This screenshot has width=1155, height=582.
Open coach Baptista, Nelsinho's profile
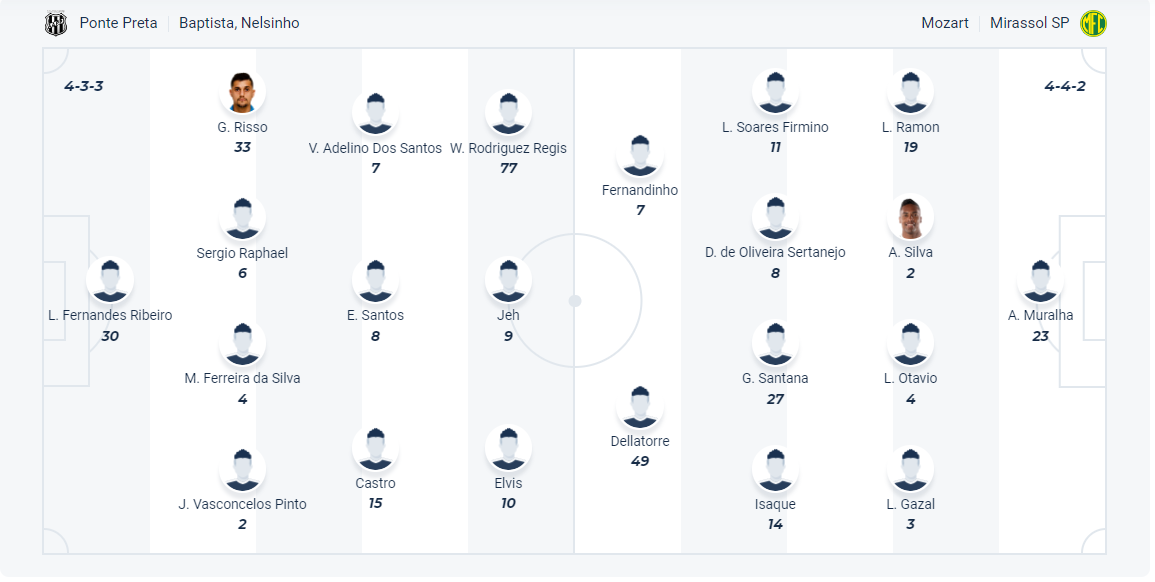[x=239, y=23]
